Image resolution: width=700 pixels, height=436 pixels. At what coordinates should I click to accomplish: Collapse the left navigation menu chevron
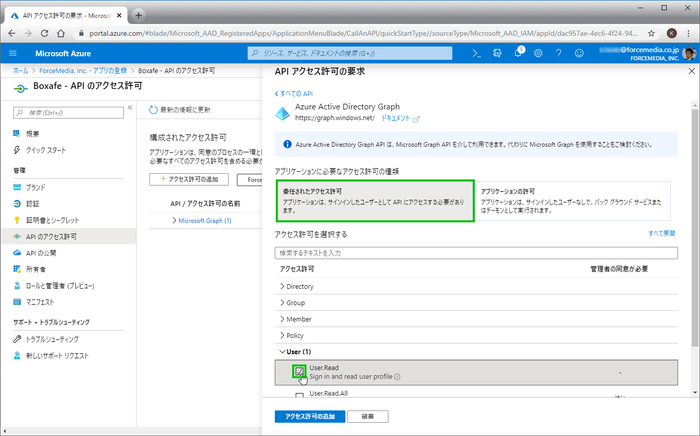[130, 107]
